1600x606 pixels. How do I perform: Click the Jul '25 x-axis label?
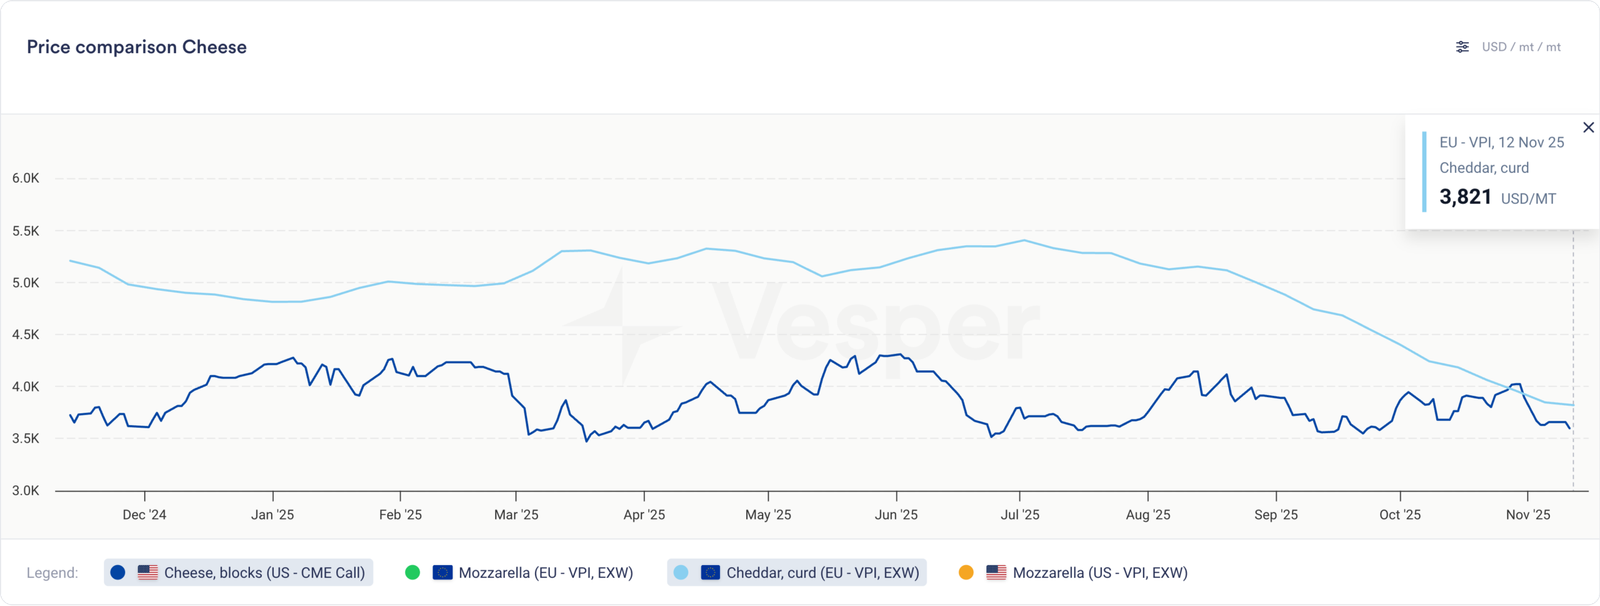(x=1020, y=515)
